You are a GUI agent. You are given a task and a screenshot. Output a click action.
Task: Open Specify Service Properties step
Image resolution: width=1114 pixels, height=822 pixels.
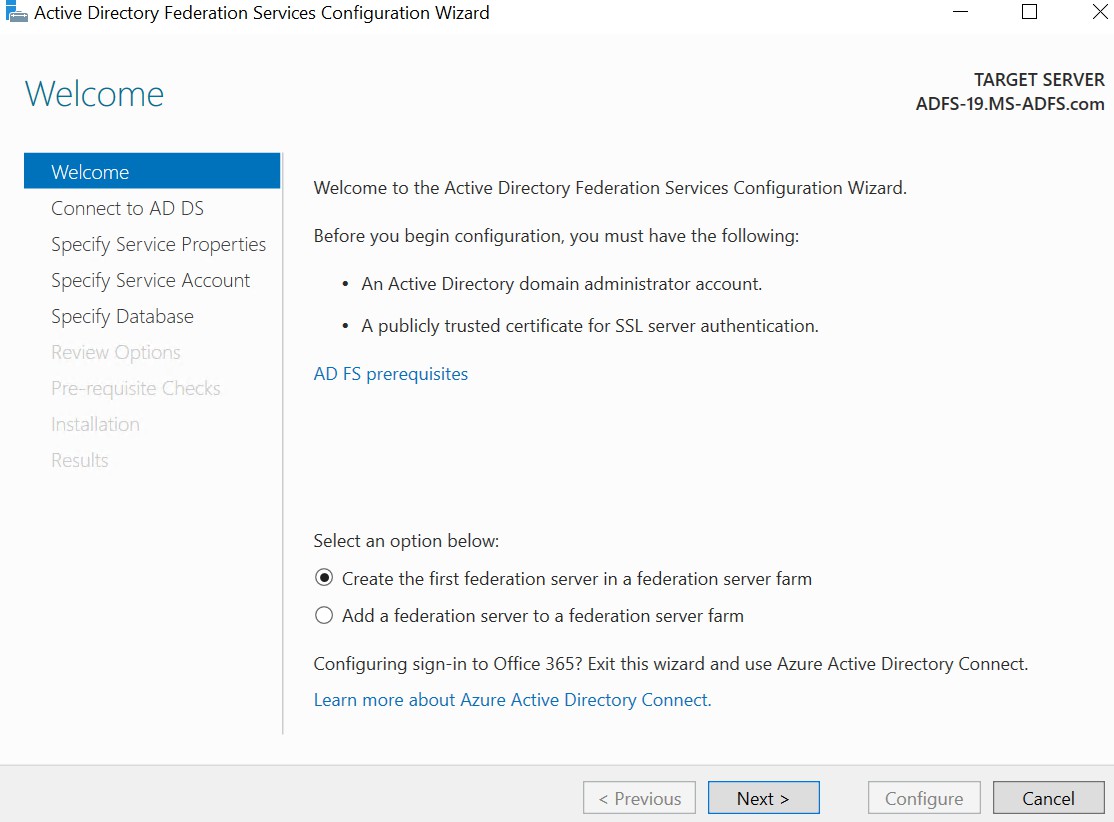click(158, 244)
